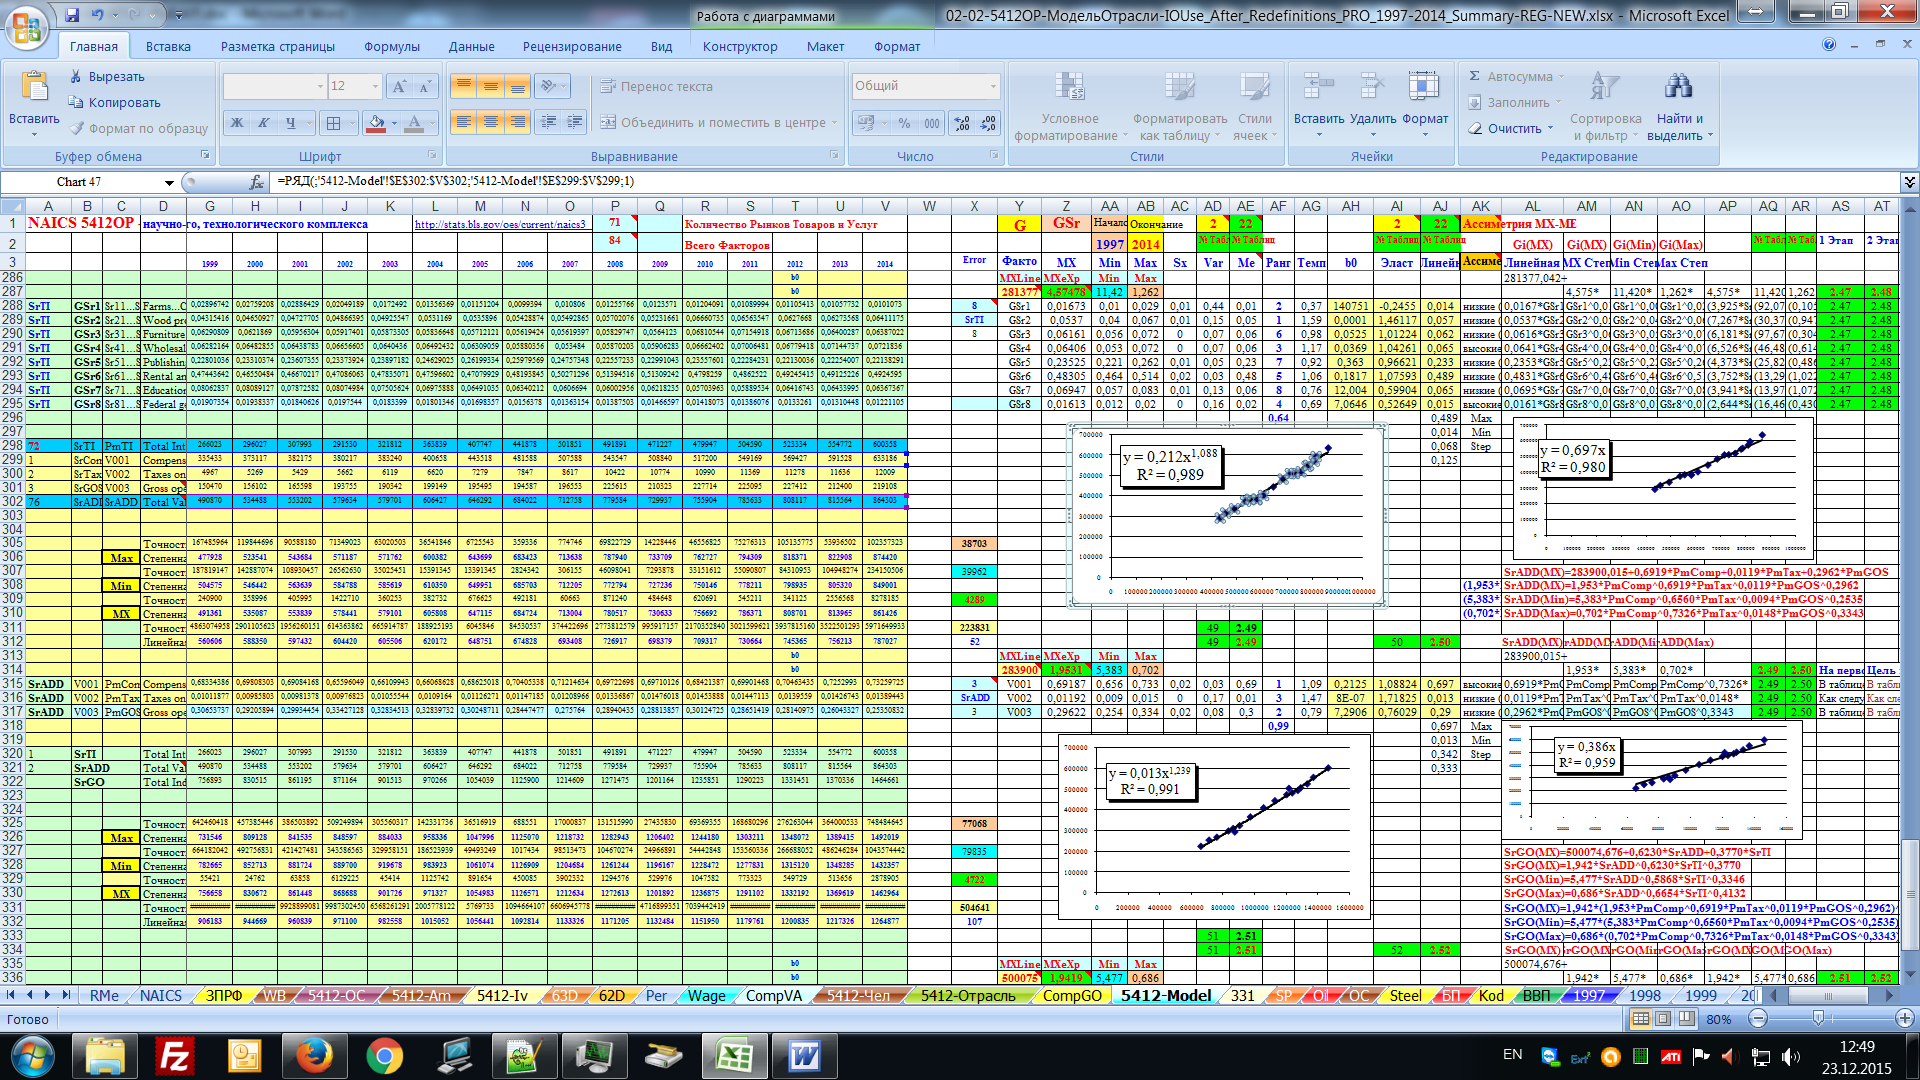Open Firefox from the Windows taskbar

coord(314,1055)
